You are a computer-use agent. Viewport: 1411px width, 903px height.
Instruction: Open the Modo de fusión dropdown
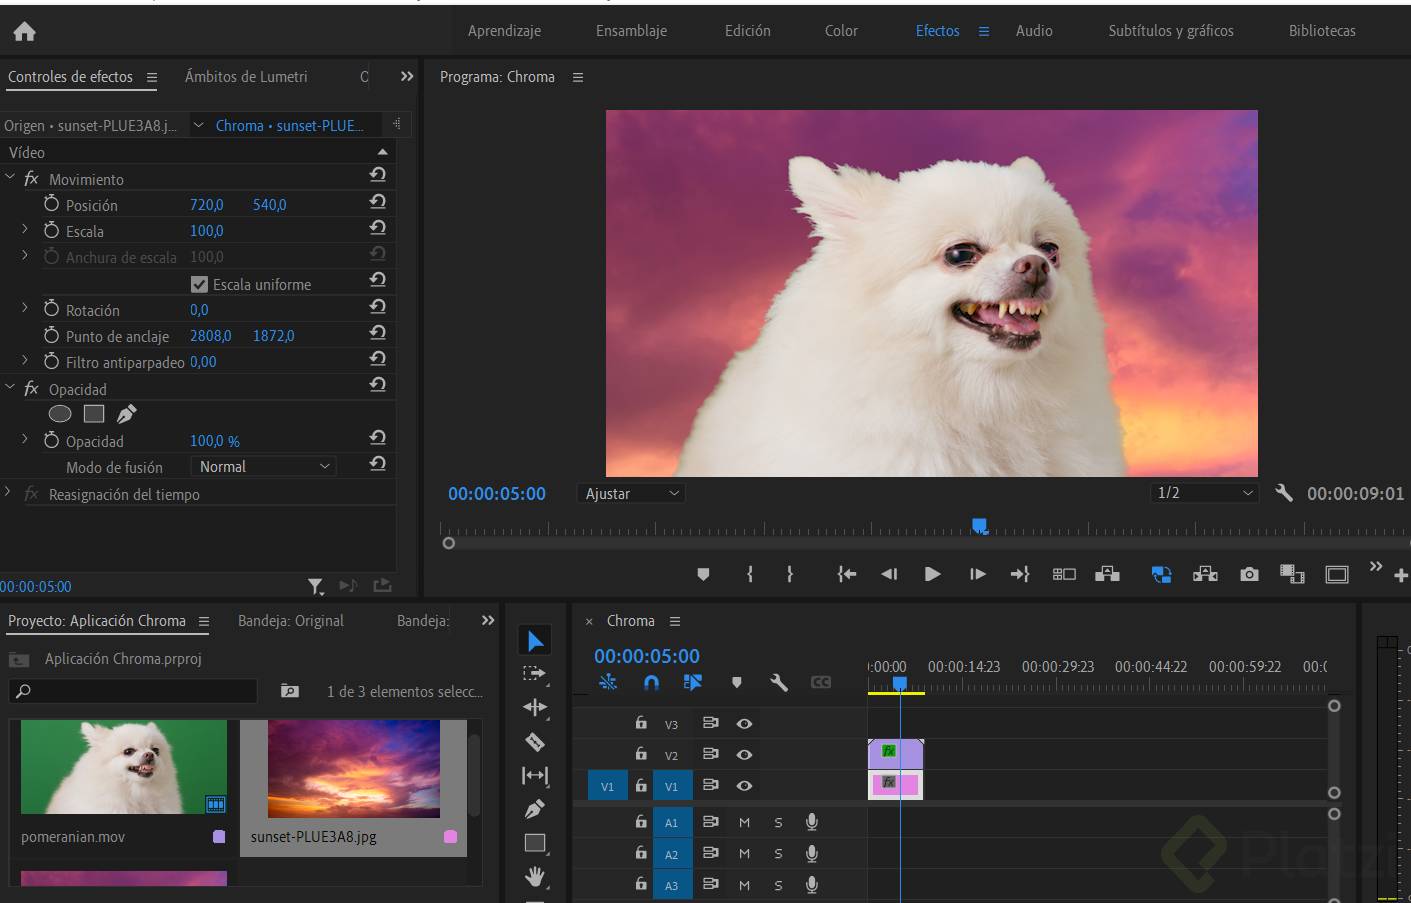click(x=264, y=467)
